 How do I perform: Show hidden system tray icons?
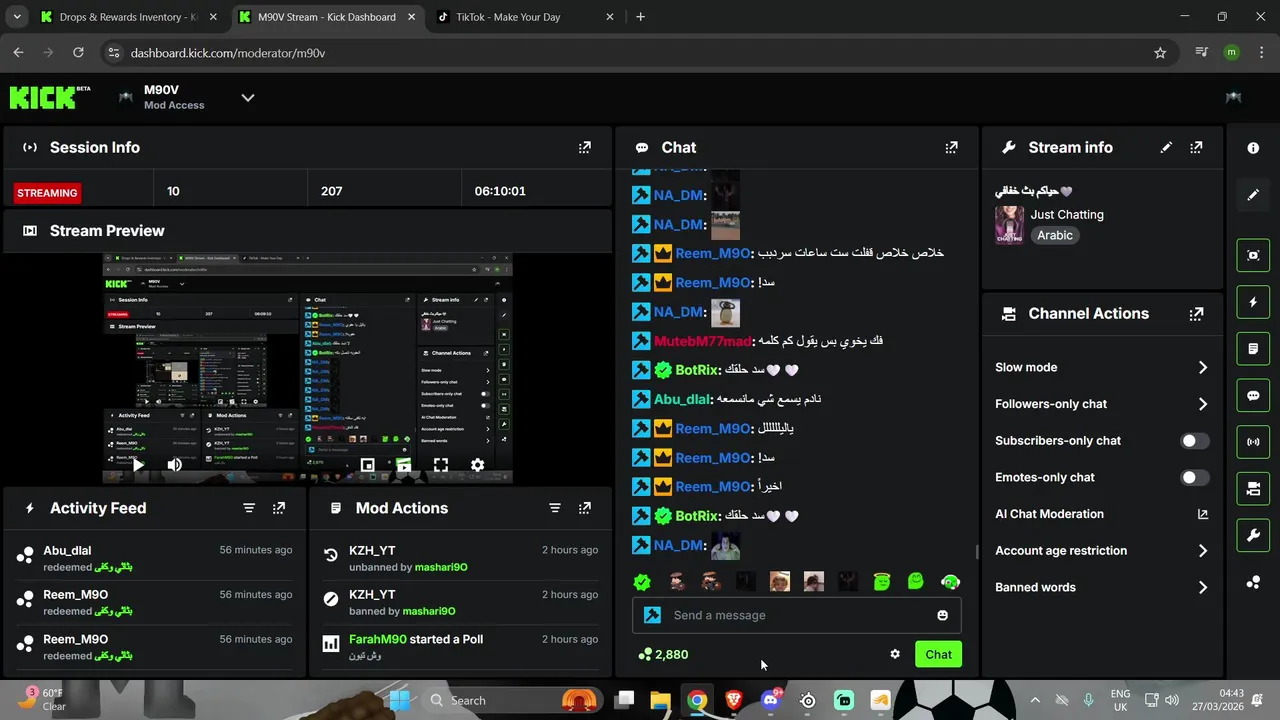tap(1034, 700)
